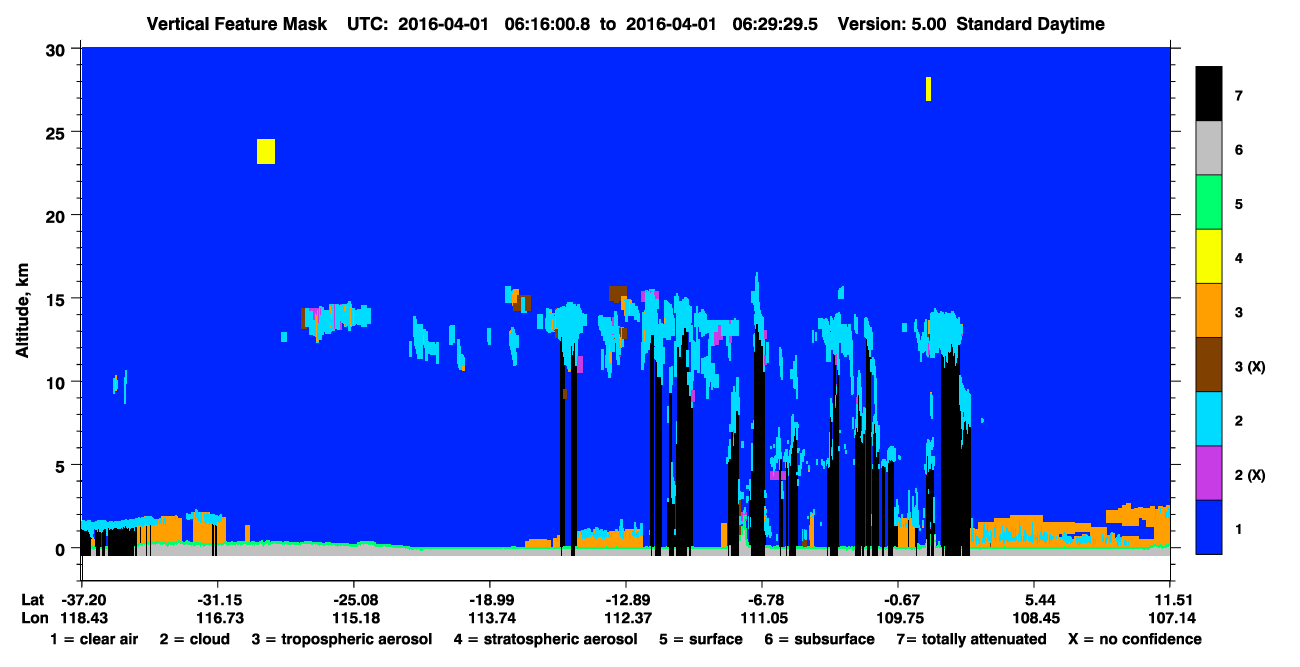Click latitude value -0.67
1300x667 pixels.
click(x=898, y=599)
